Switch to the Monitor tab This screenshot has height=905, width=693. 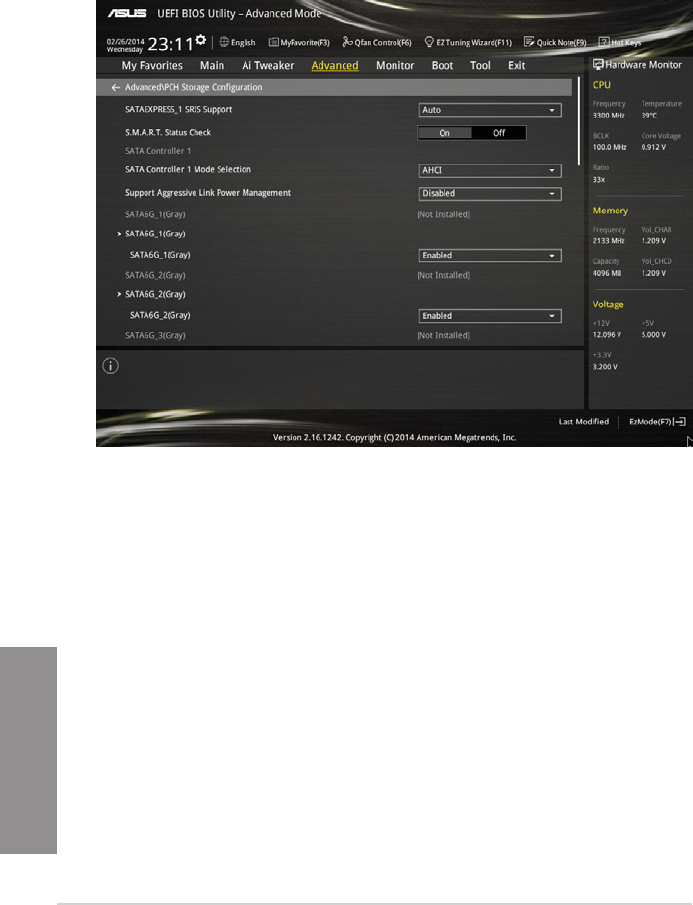[395, 66]
